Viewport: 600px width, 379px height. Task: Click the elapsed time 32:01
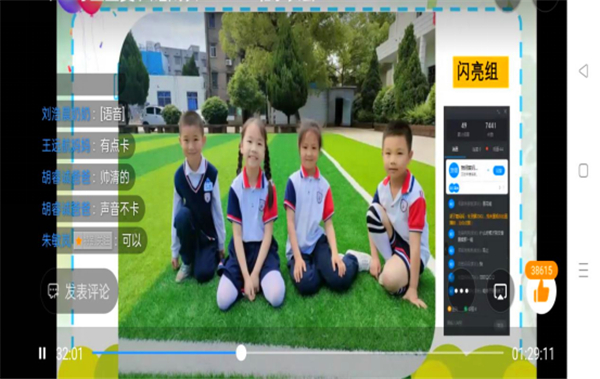[69, 353]
